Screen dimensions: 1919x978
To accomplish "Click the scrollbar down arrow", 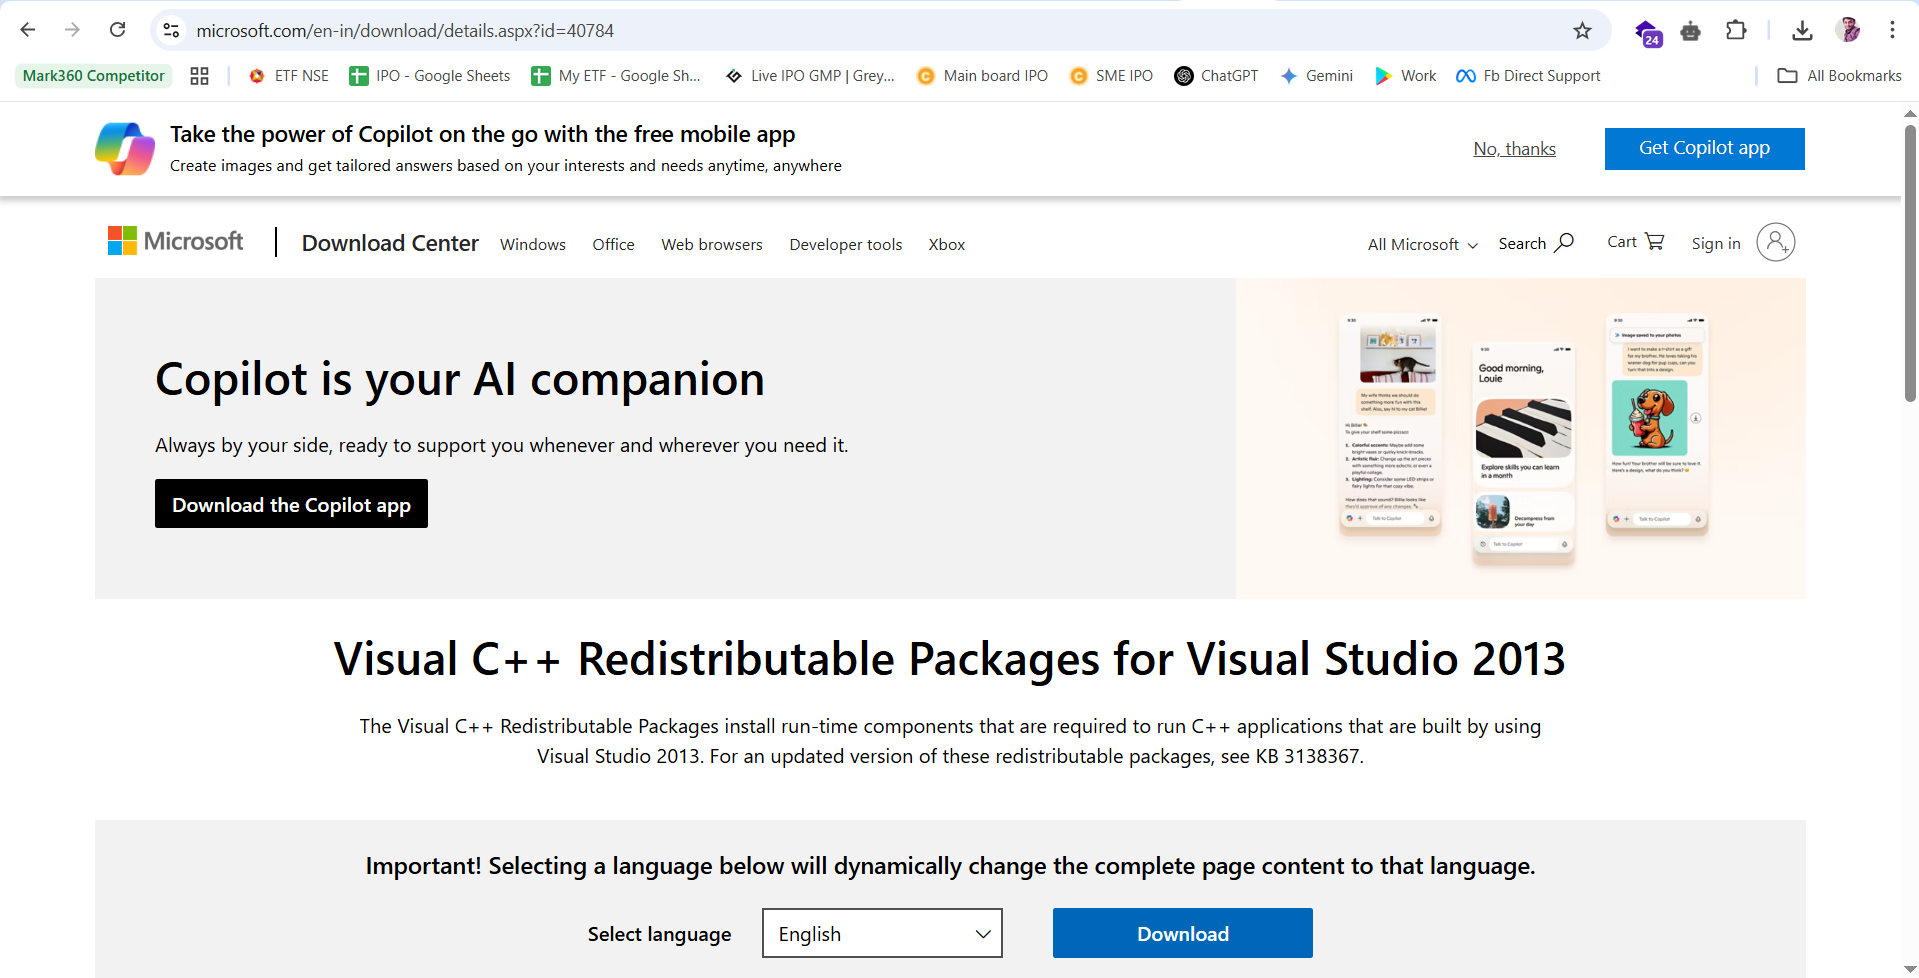I will pyautogui.click(x=1910, y=969).
